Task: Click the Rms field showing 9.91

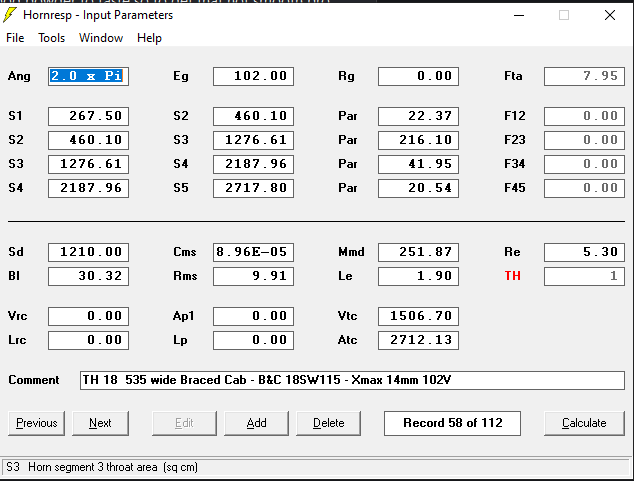Action: click(x=254, y=276)
